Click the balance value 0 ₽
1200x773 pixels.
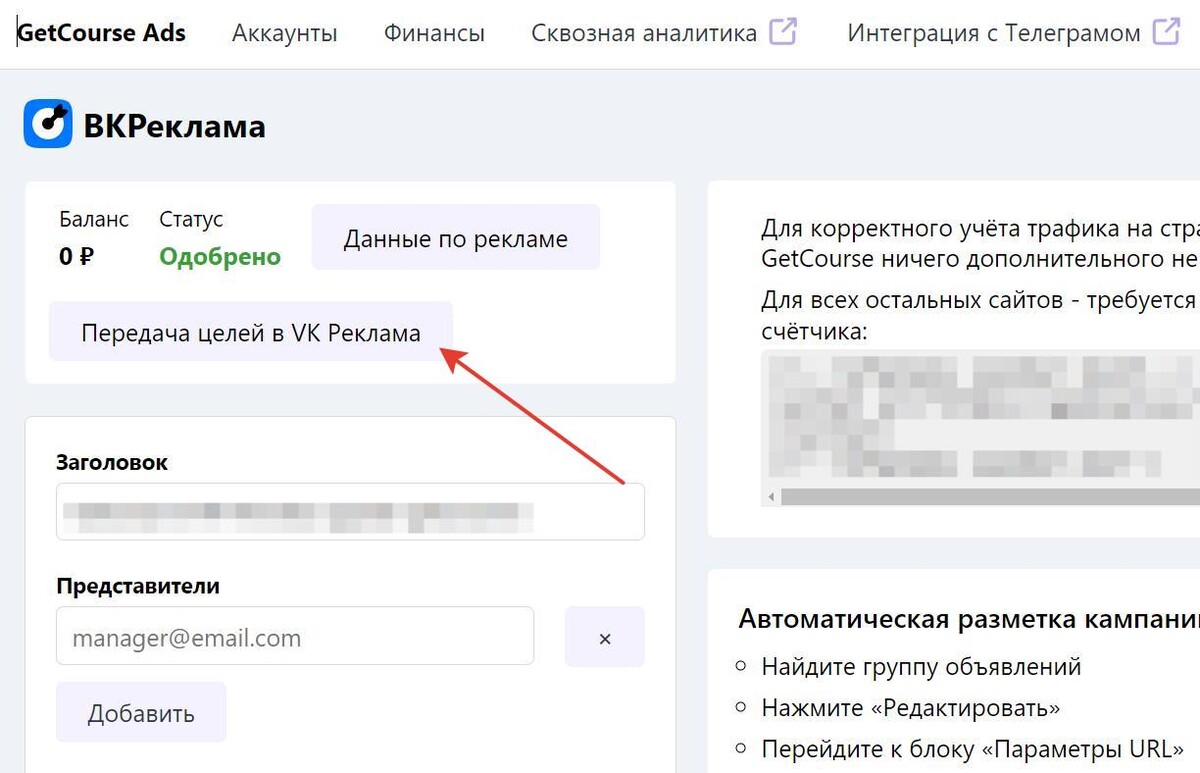(77, 257)
